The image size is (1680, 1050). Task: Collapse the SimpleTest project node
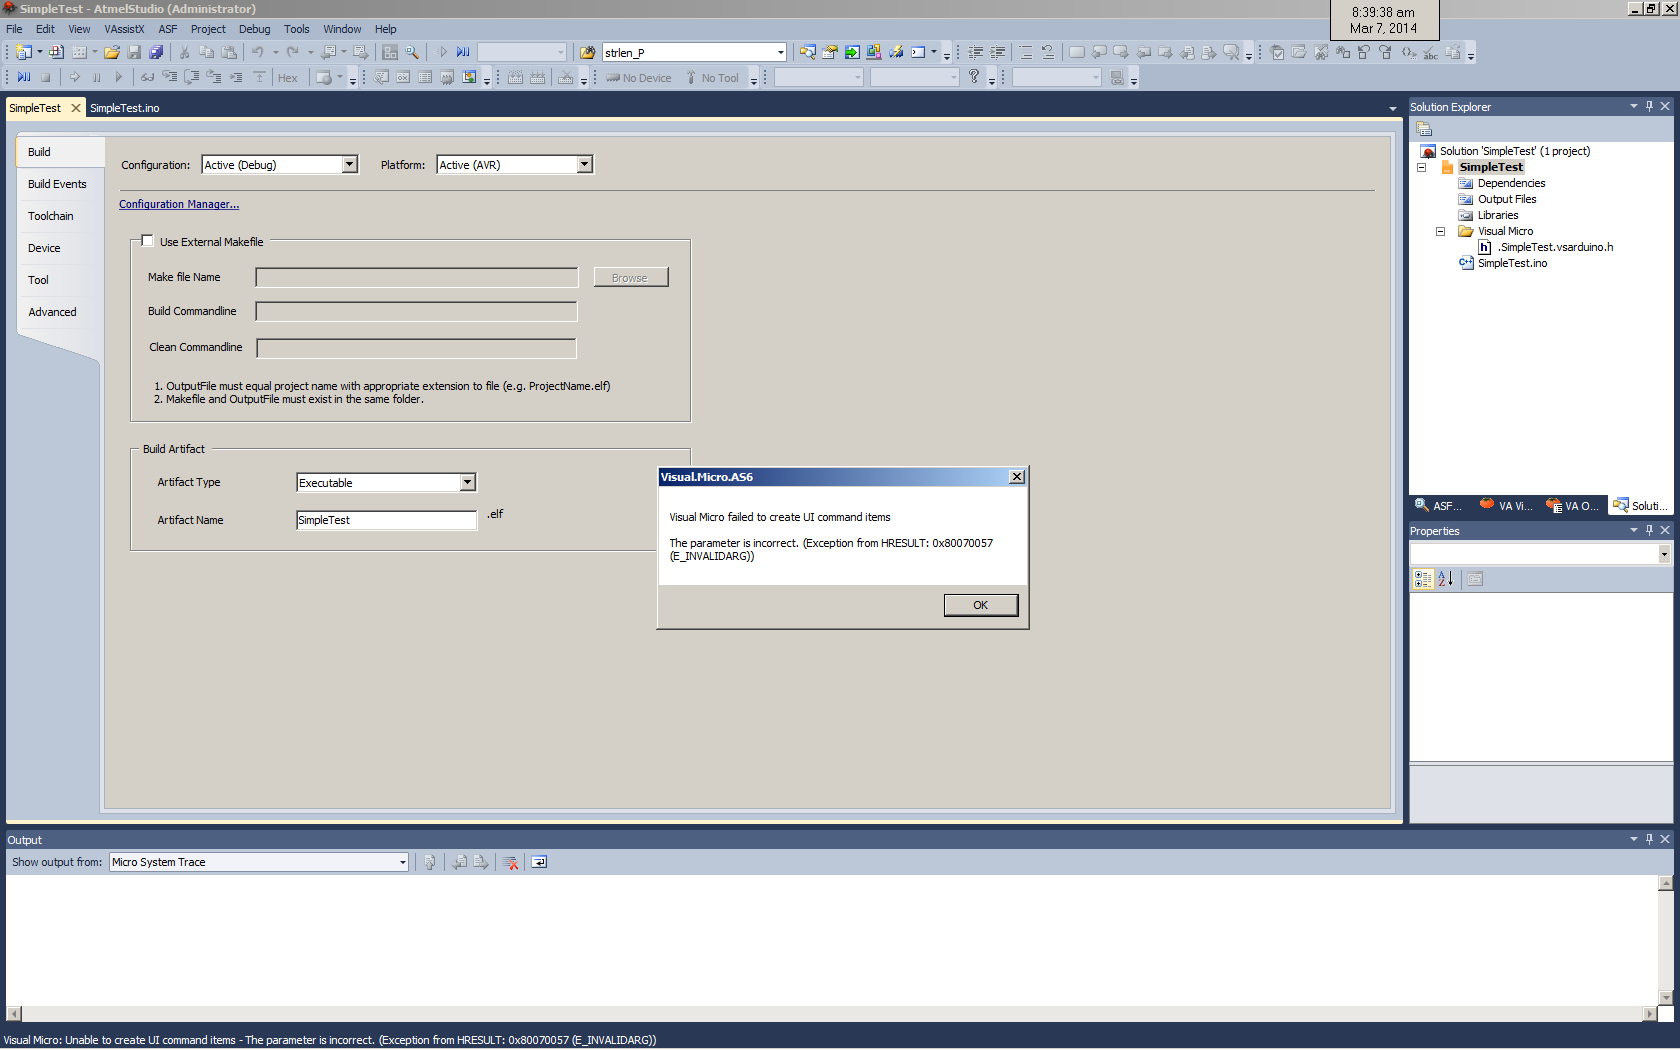(1421, 168)
